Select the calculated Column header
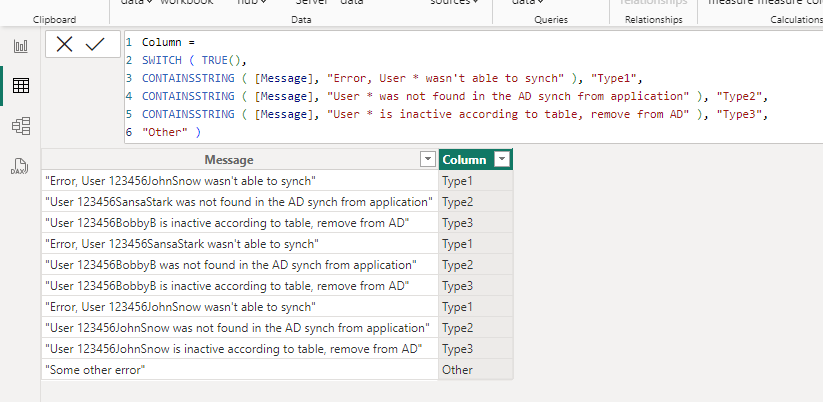This screenshot has height=402, width=823. point(476,160)
